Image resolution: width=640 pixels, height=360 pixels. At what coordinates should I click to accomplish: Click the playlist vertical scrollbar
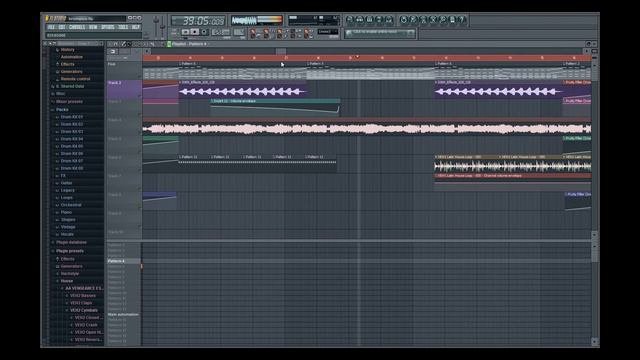click(x=595, y=147)
